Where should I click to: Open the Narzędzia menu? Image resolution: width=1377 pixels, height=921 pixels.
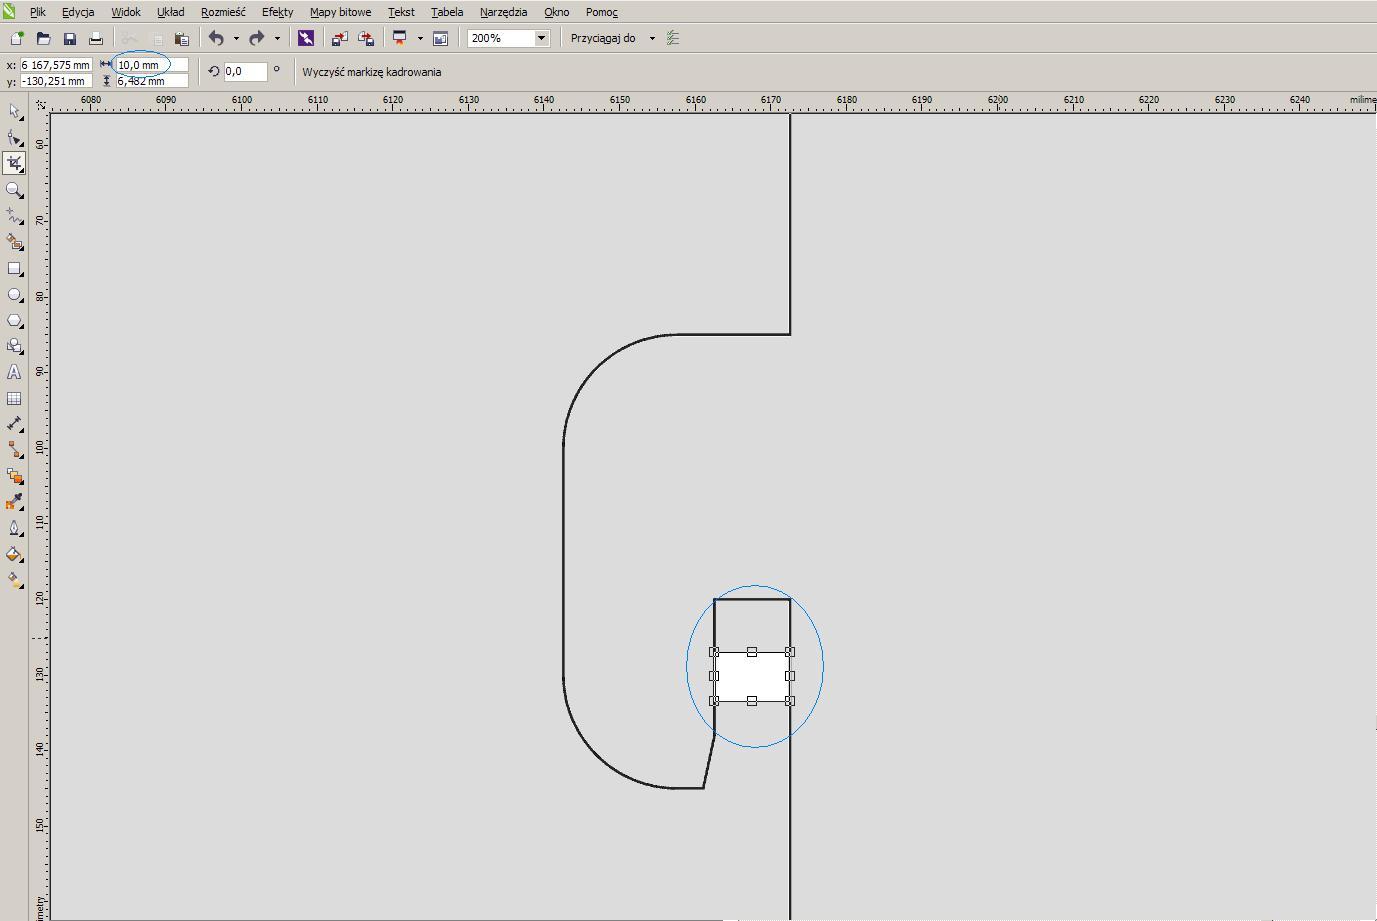click(x=504, y=12)
